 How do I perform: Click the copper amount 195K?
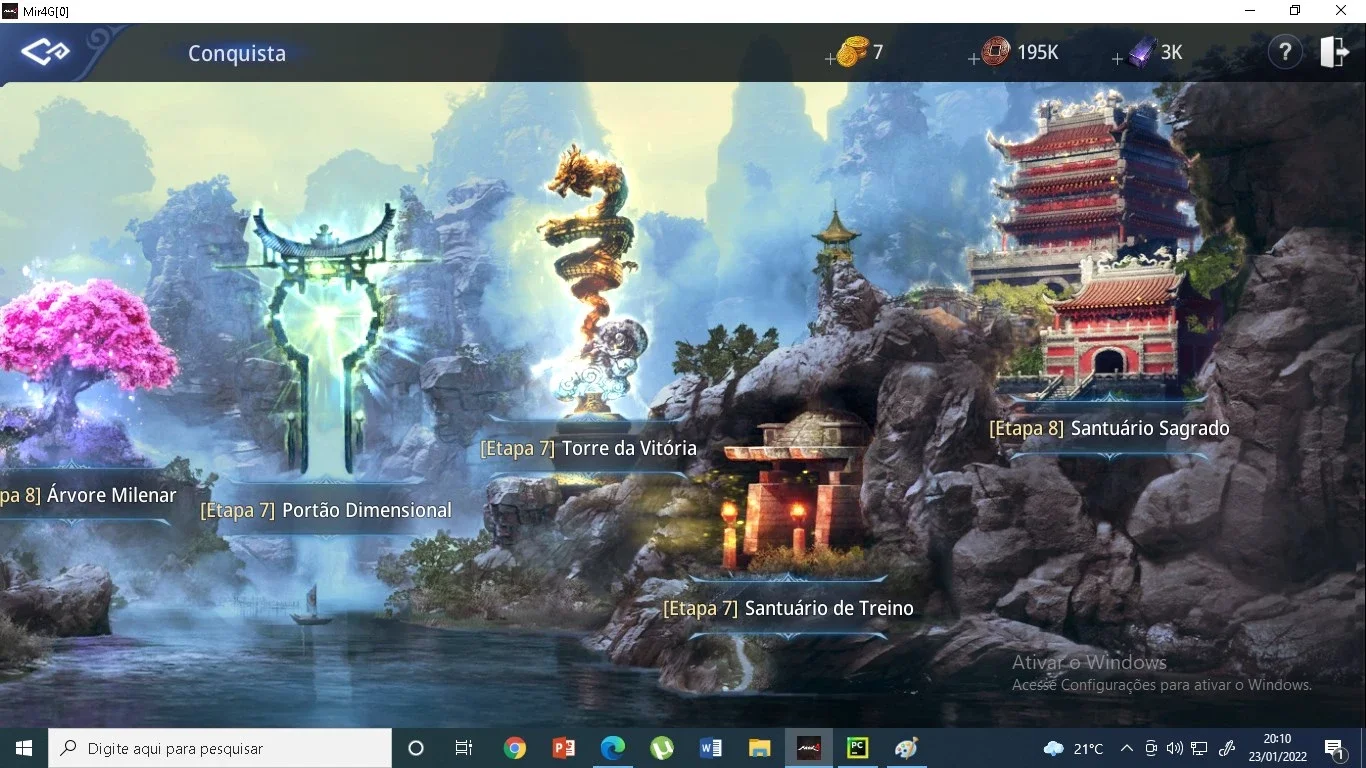pyautogui.click(x=1038, y=53)
